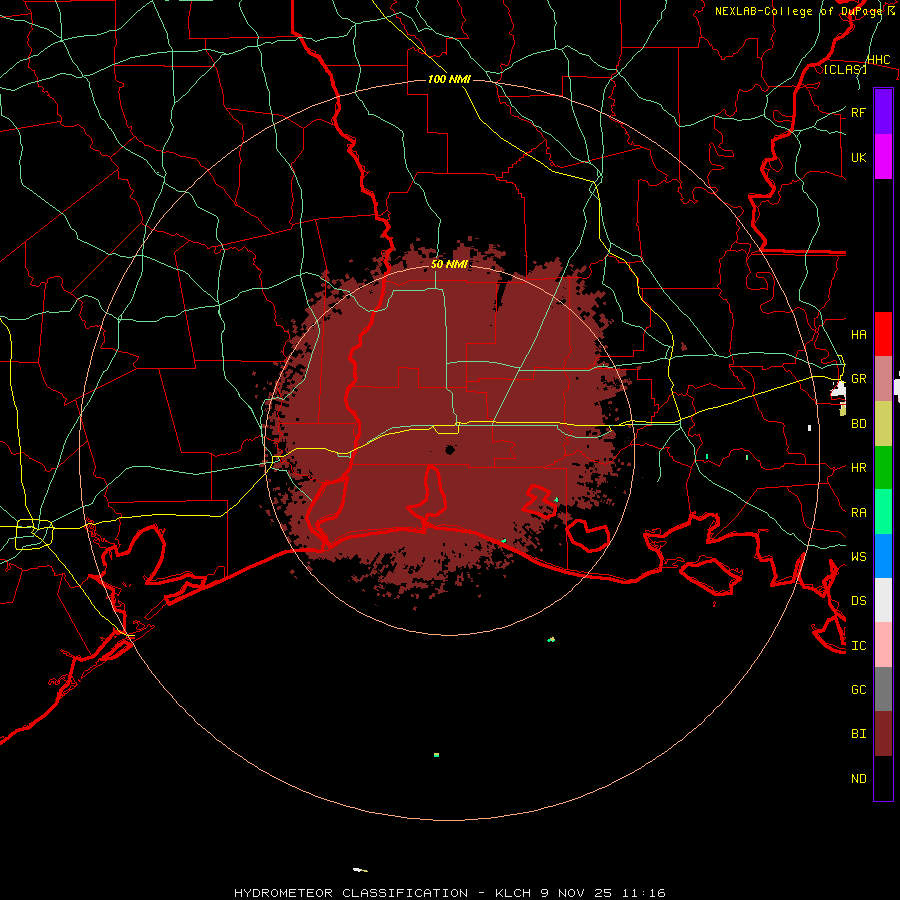900x900 pixels.
Task: Click the "RF" legend label text
Action: (858, 112)
